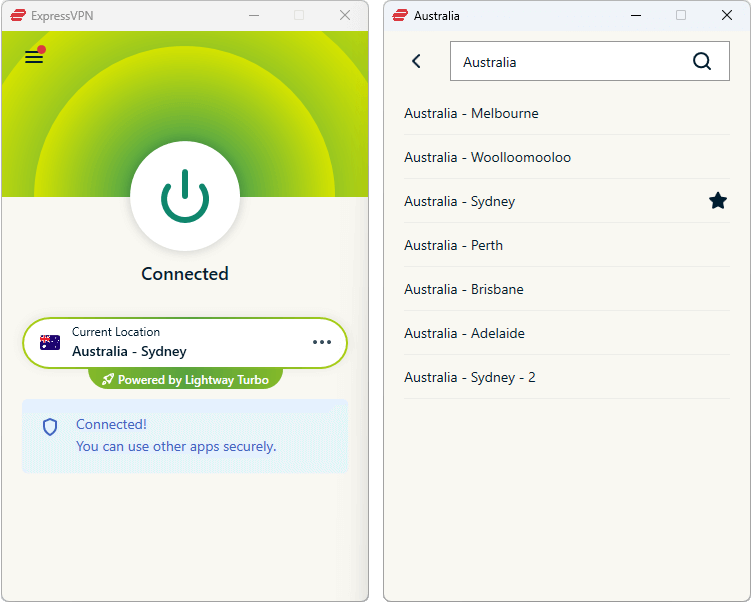The width and height of the screenshot is (752, 603).
Task: Toggle favorite star for Australia - Sydney
Action: [x=717, y=201]
